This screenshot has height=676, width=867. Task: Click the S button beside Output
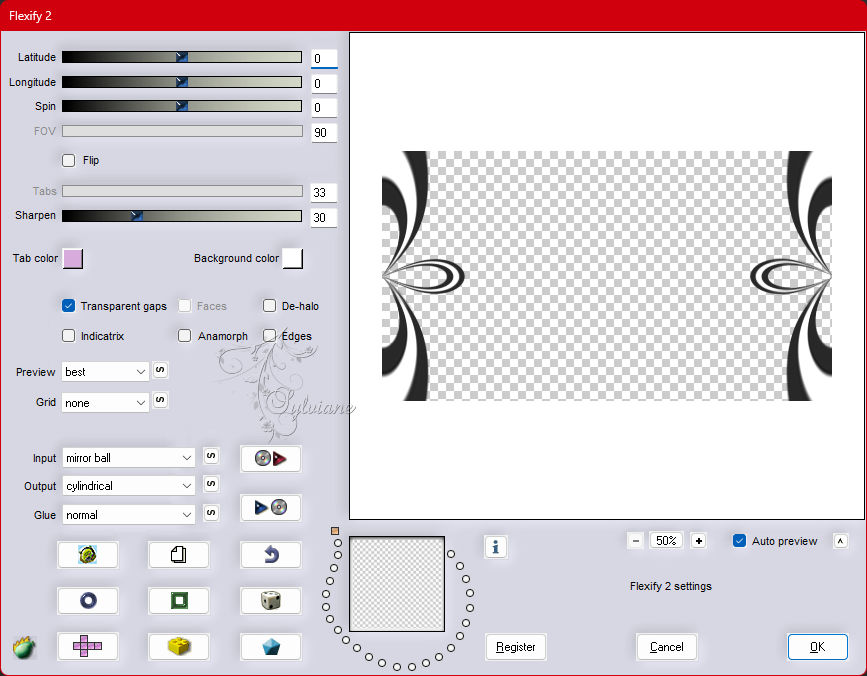coord(211,484)
